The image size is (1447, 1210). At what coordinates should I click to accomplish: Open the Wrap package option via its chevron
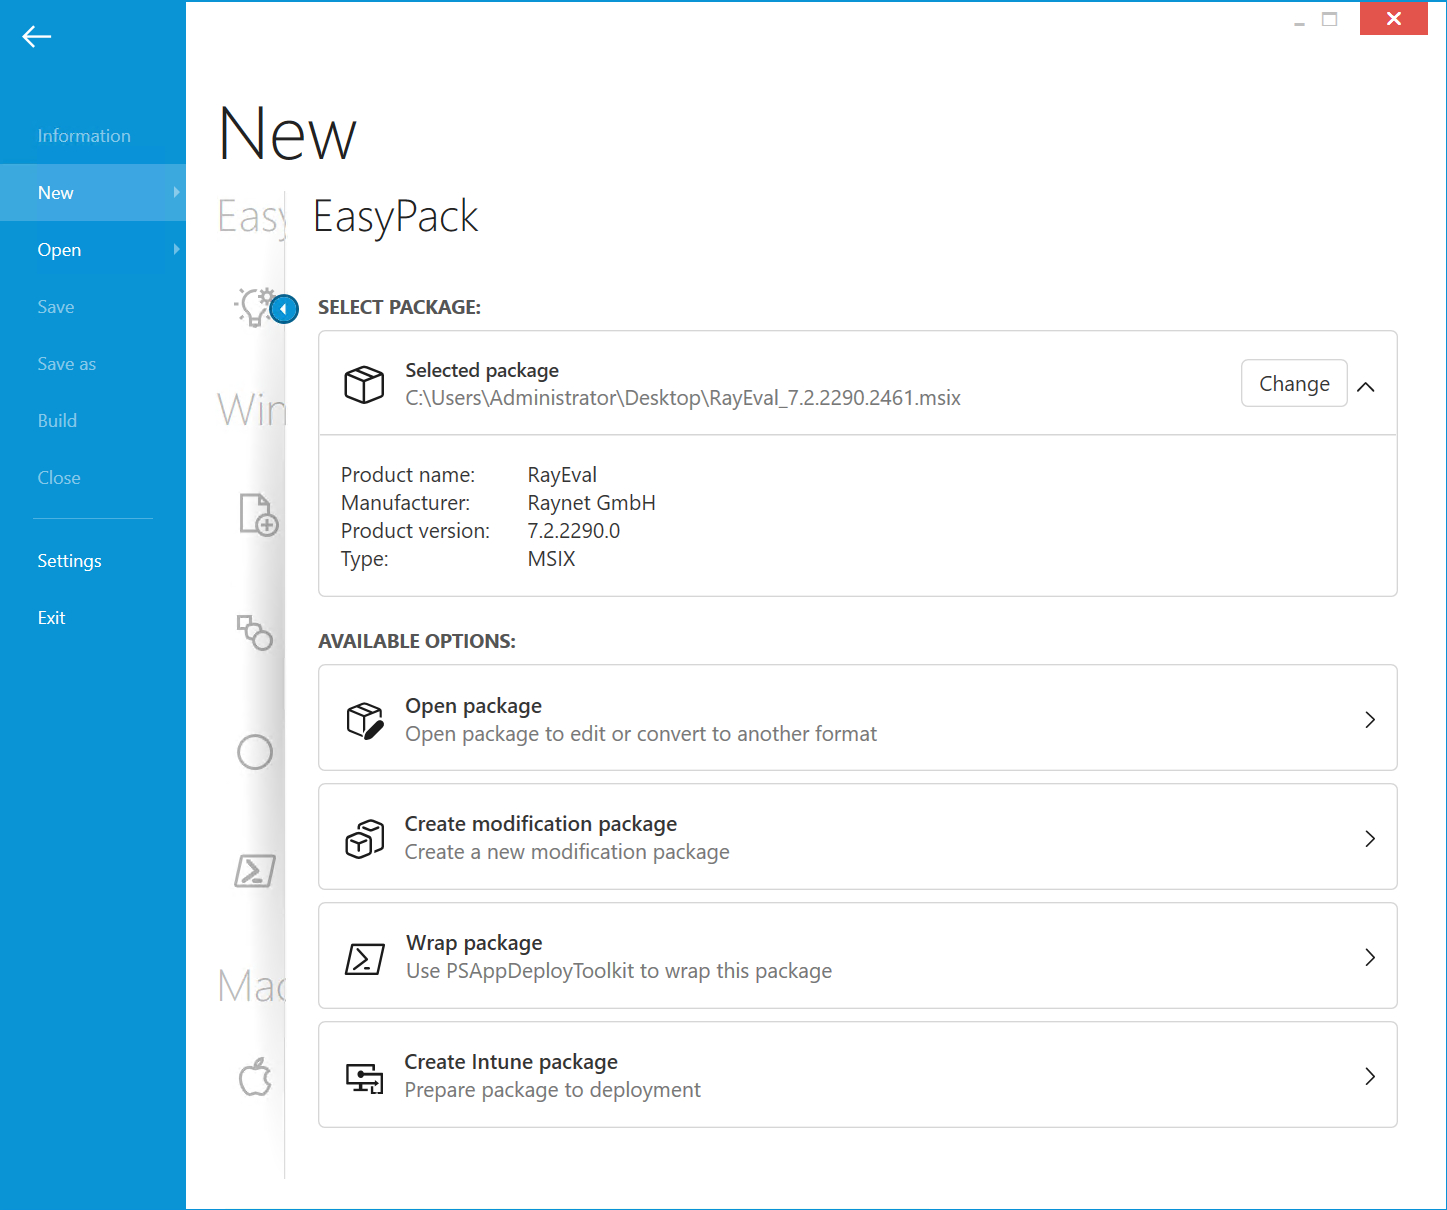point(1369,957)
